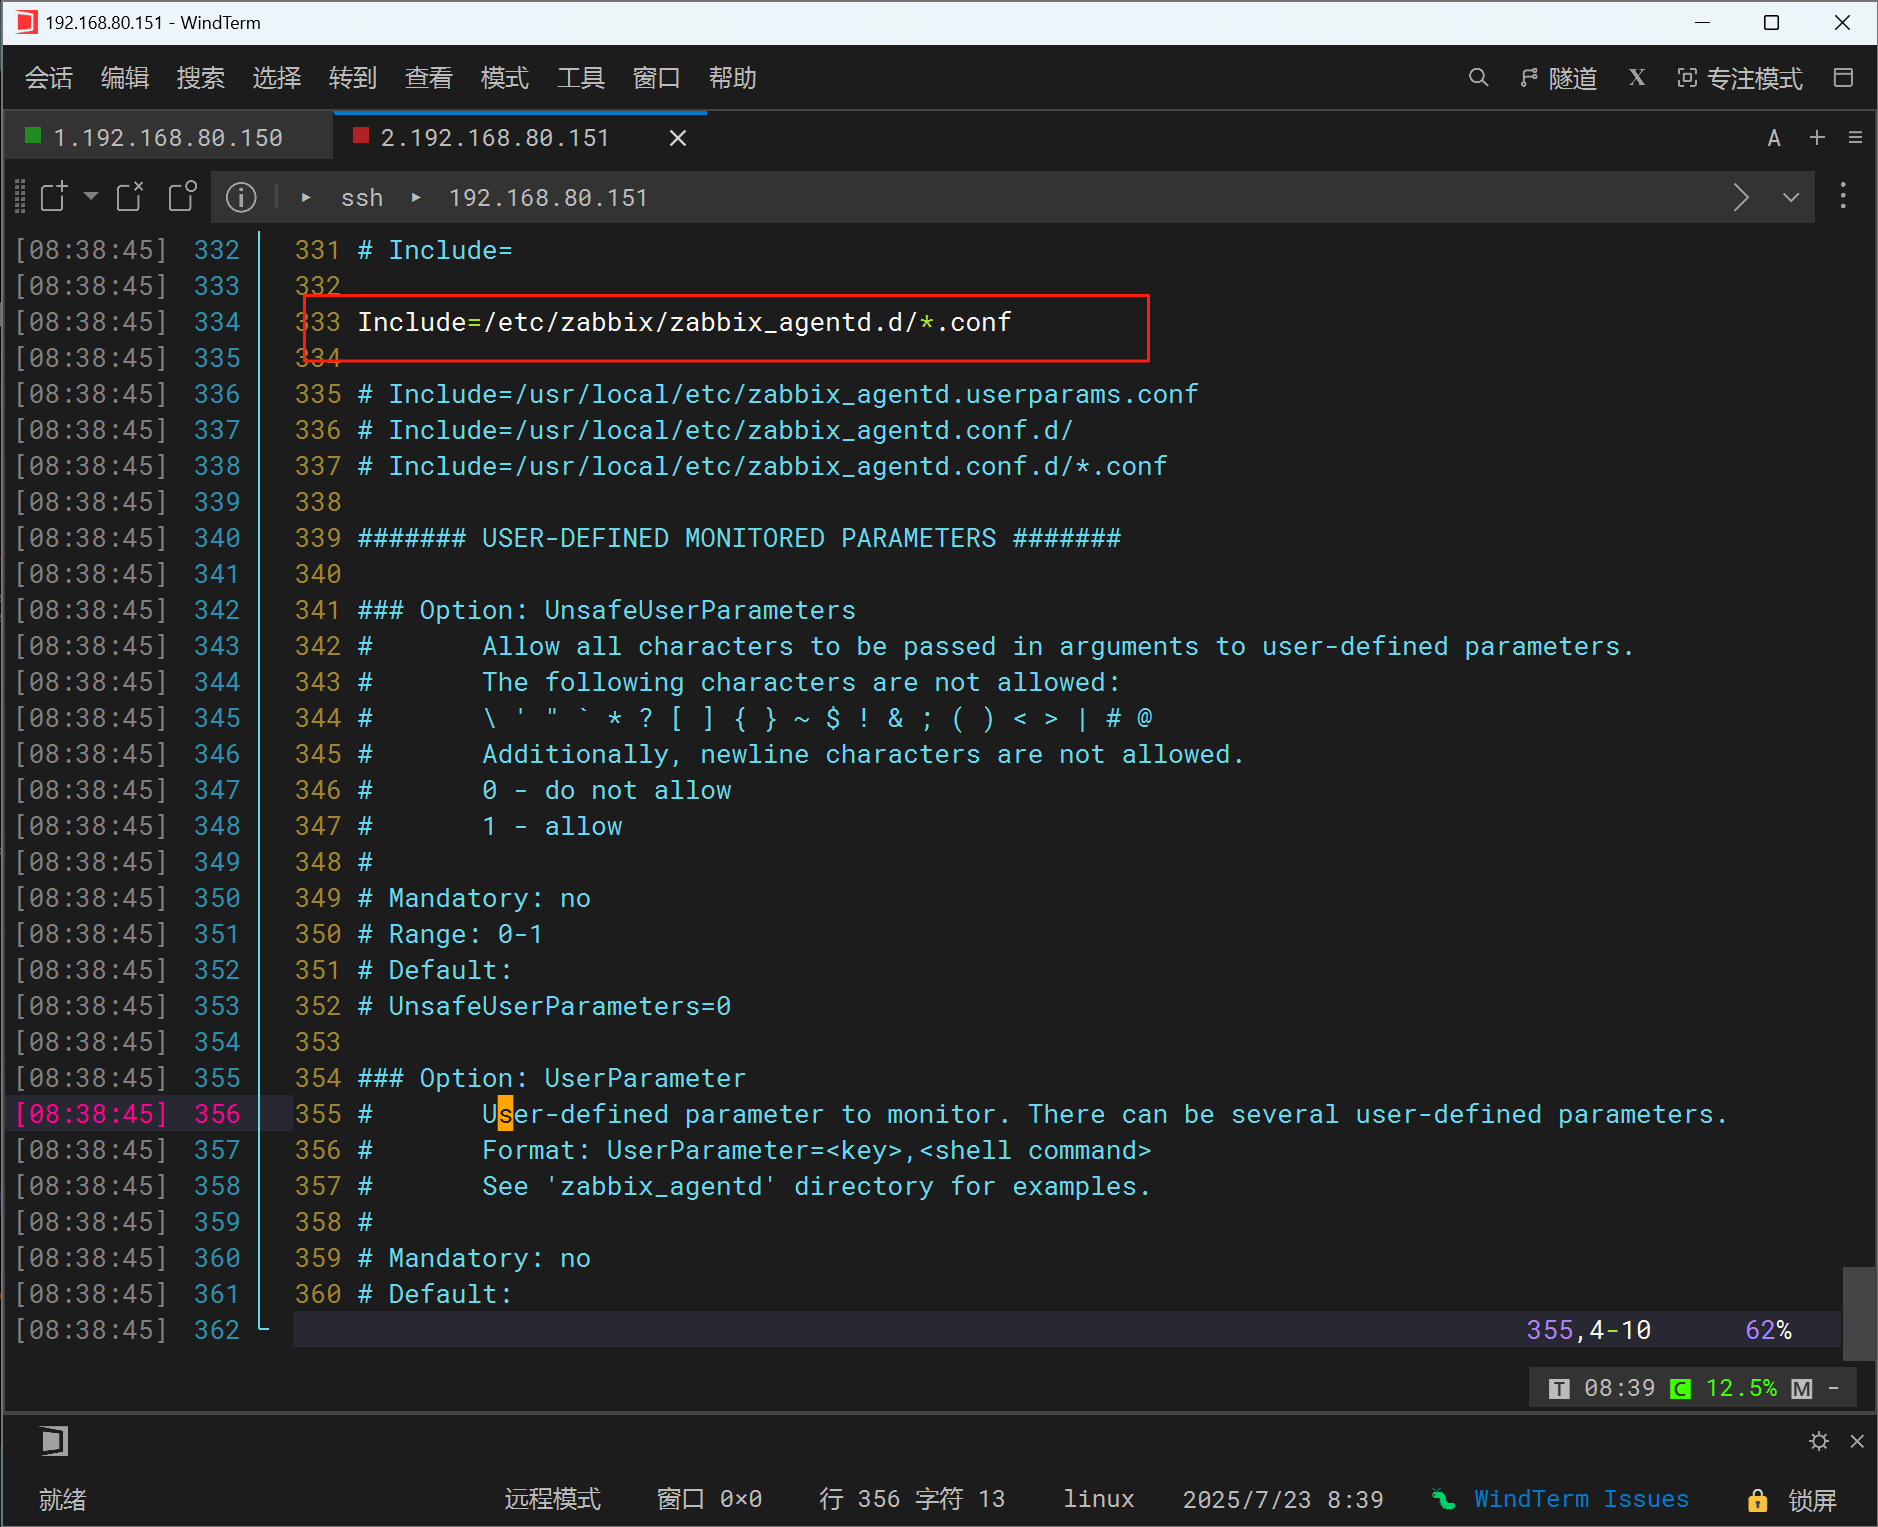The height and width of the screenshot is (1527, 1878).
Task: Click the green C CPU indicator icon
Action: 1681,1388
